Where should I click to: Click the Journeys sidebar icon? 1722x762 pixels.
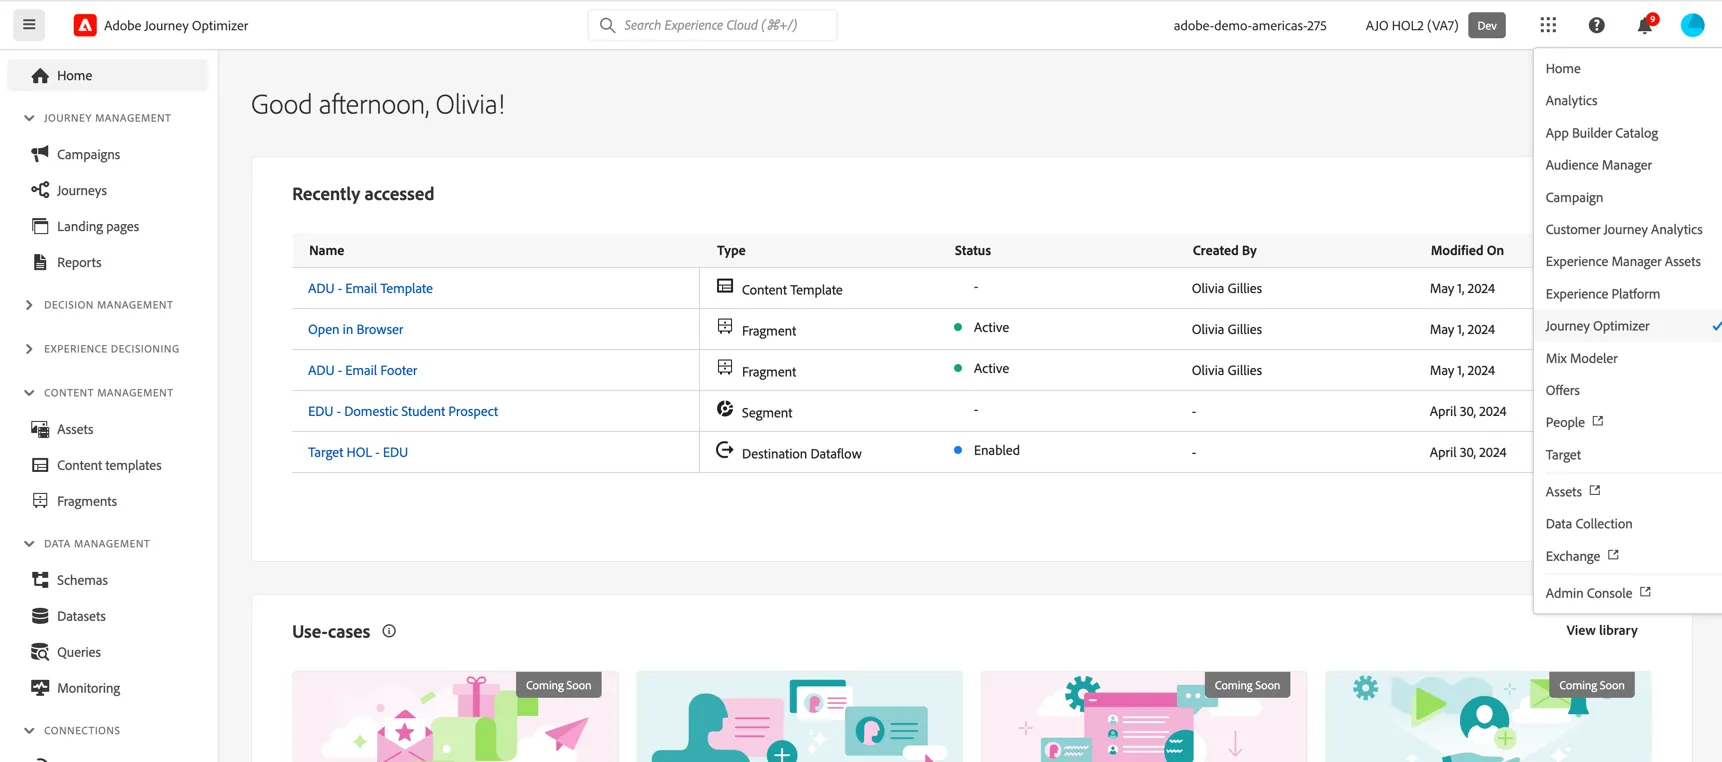[x=40, y=190]
